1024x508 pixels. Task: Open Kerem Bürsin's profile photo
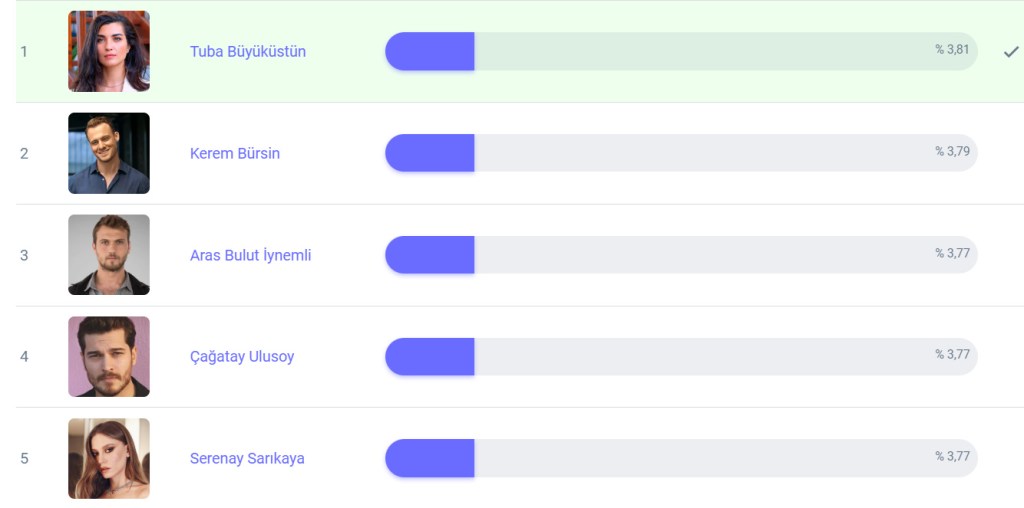pos(109,153)
